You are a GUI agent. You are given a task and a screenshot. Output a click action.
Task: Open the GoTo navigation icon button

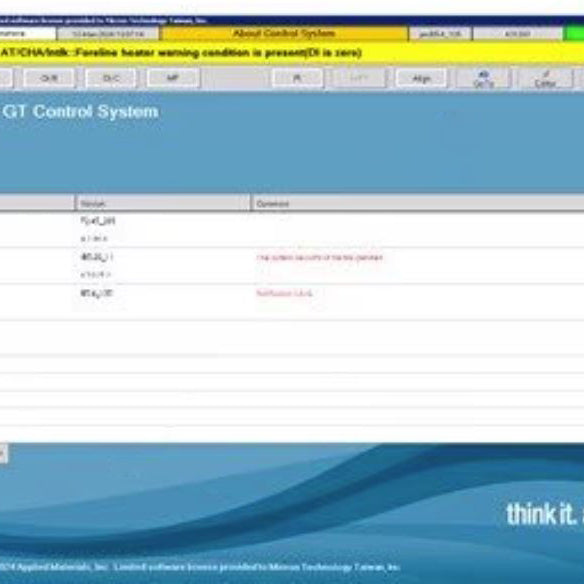pyautogui.click(x=483, y=79)
